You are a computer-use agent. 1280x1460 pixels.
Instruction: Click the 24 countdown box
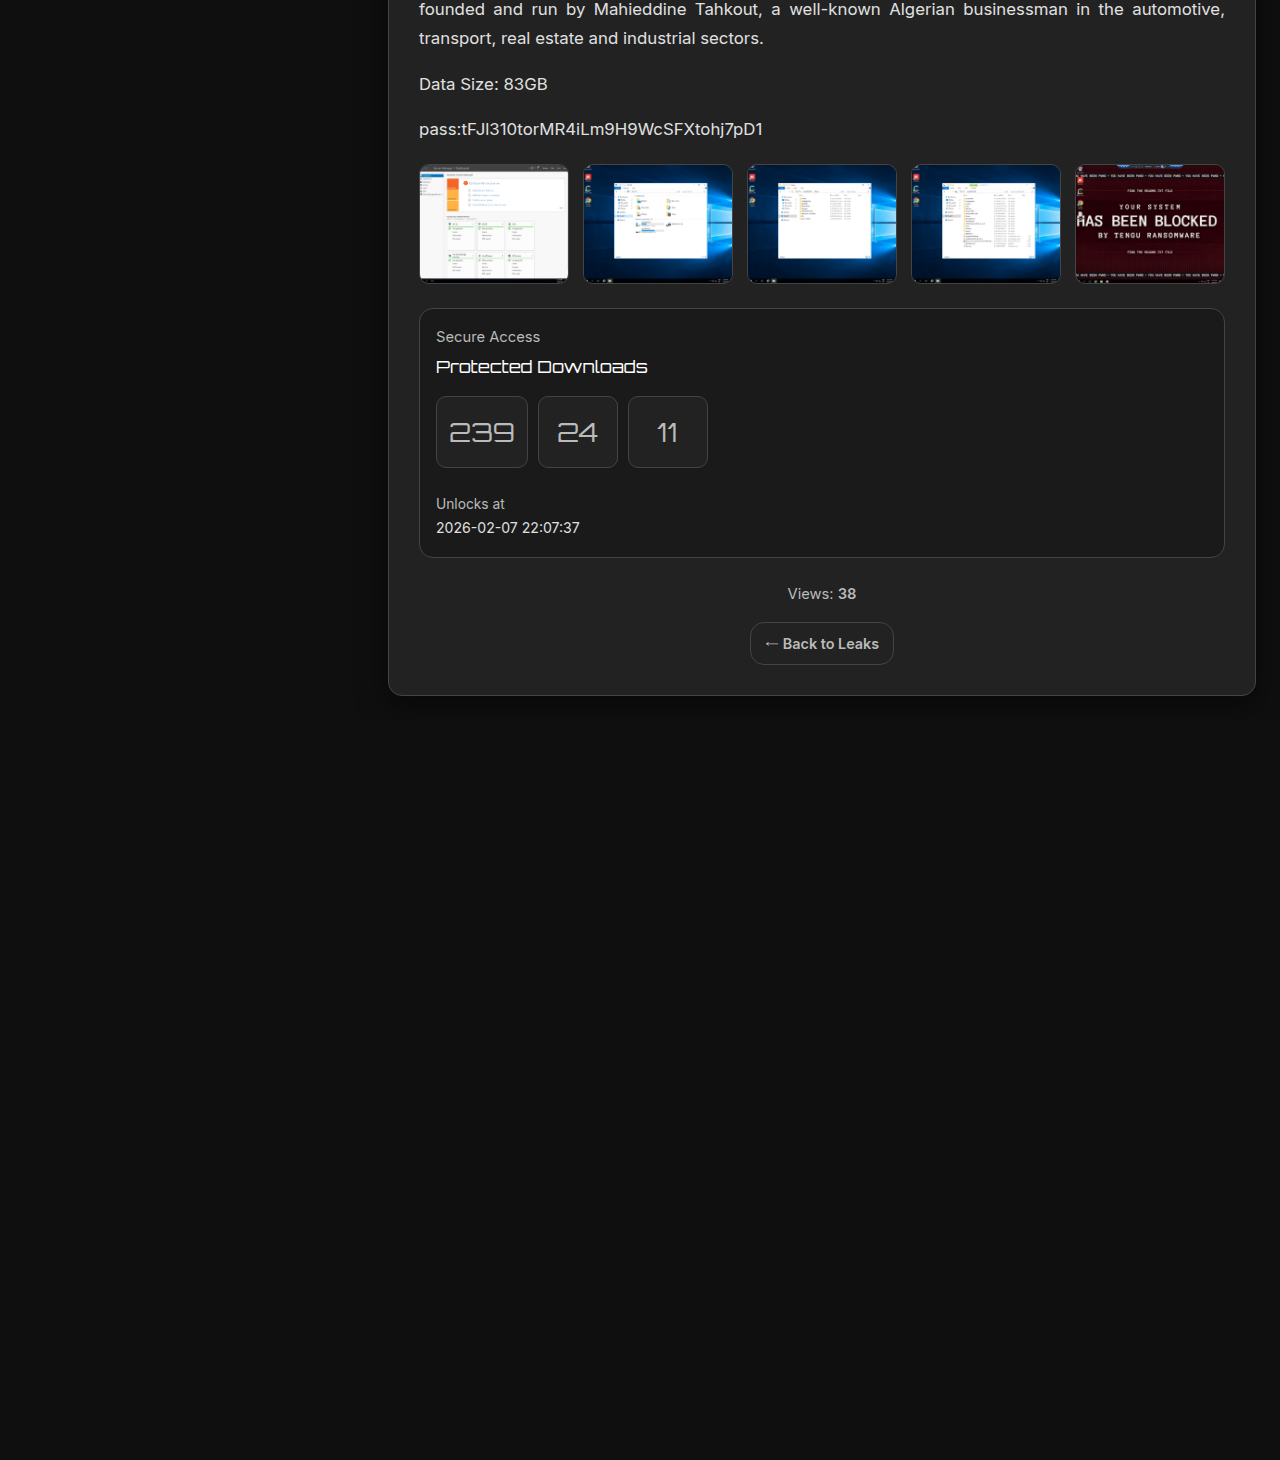click(578, 432)
